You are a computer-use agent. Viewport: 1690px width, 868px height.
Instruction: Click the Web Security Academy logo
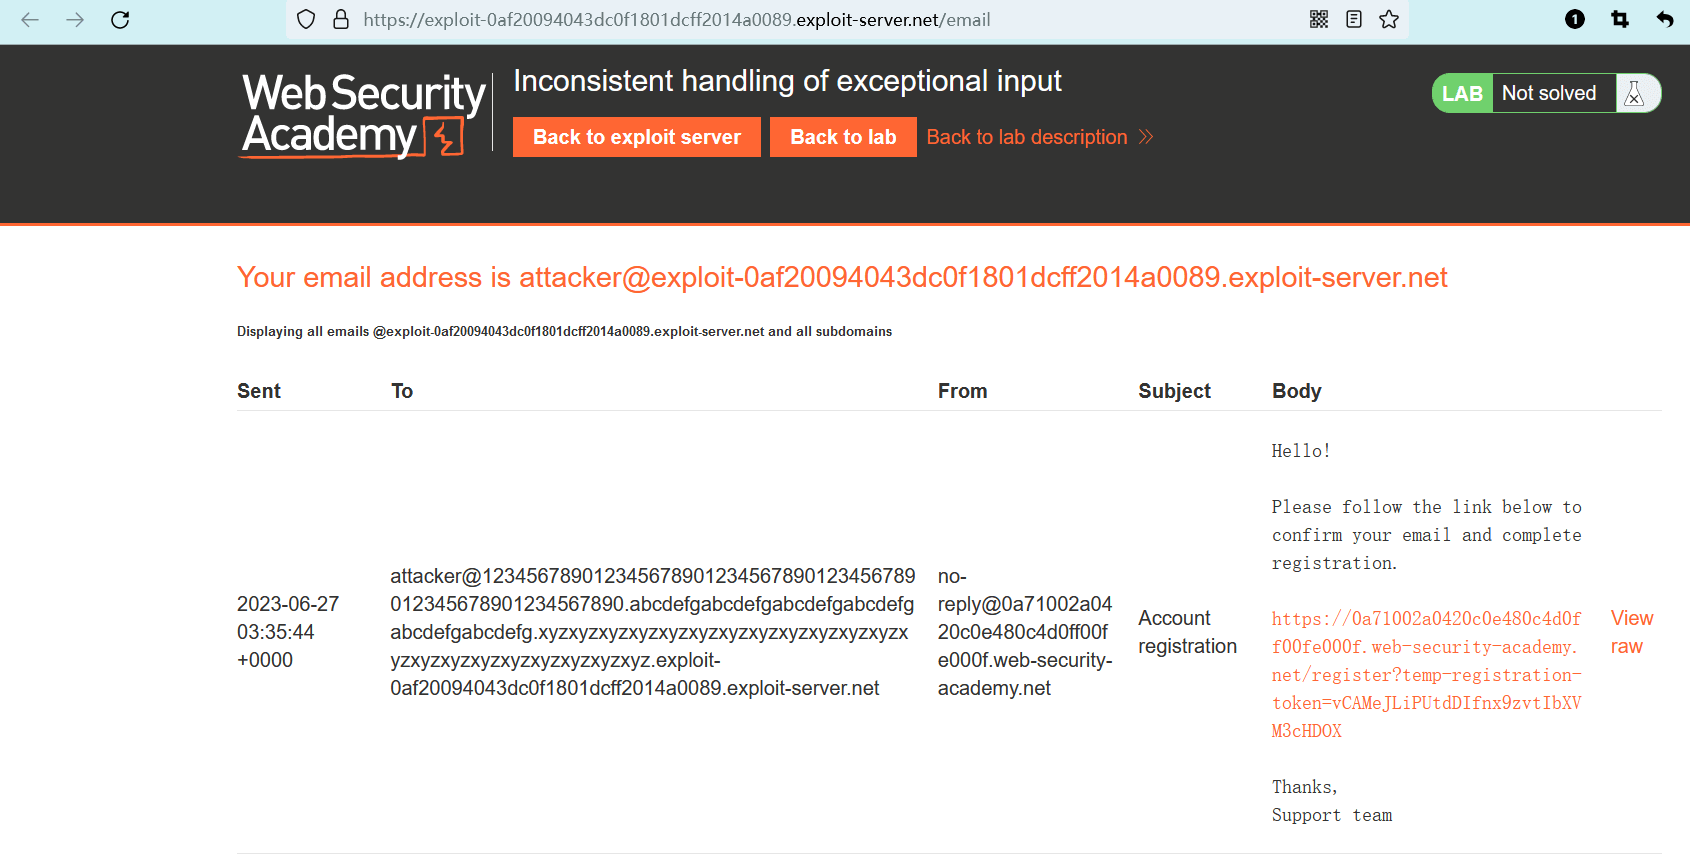(363, 115)
